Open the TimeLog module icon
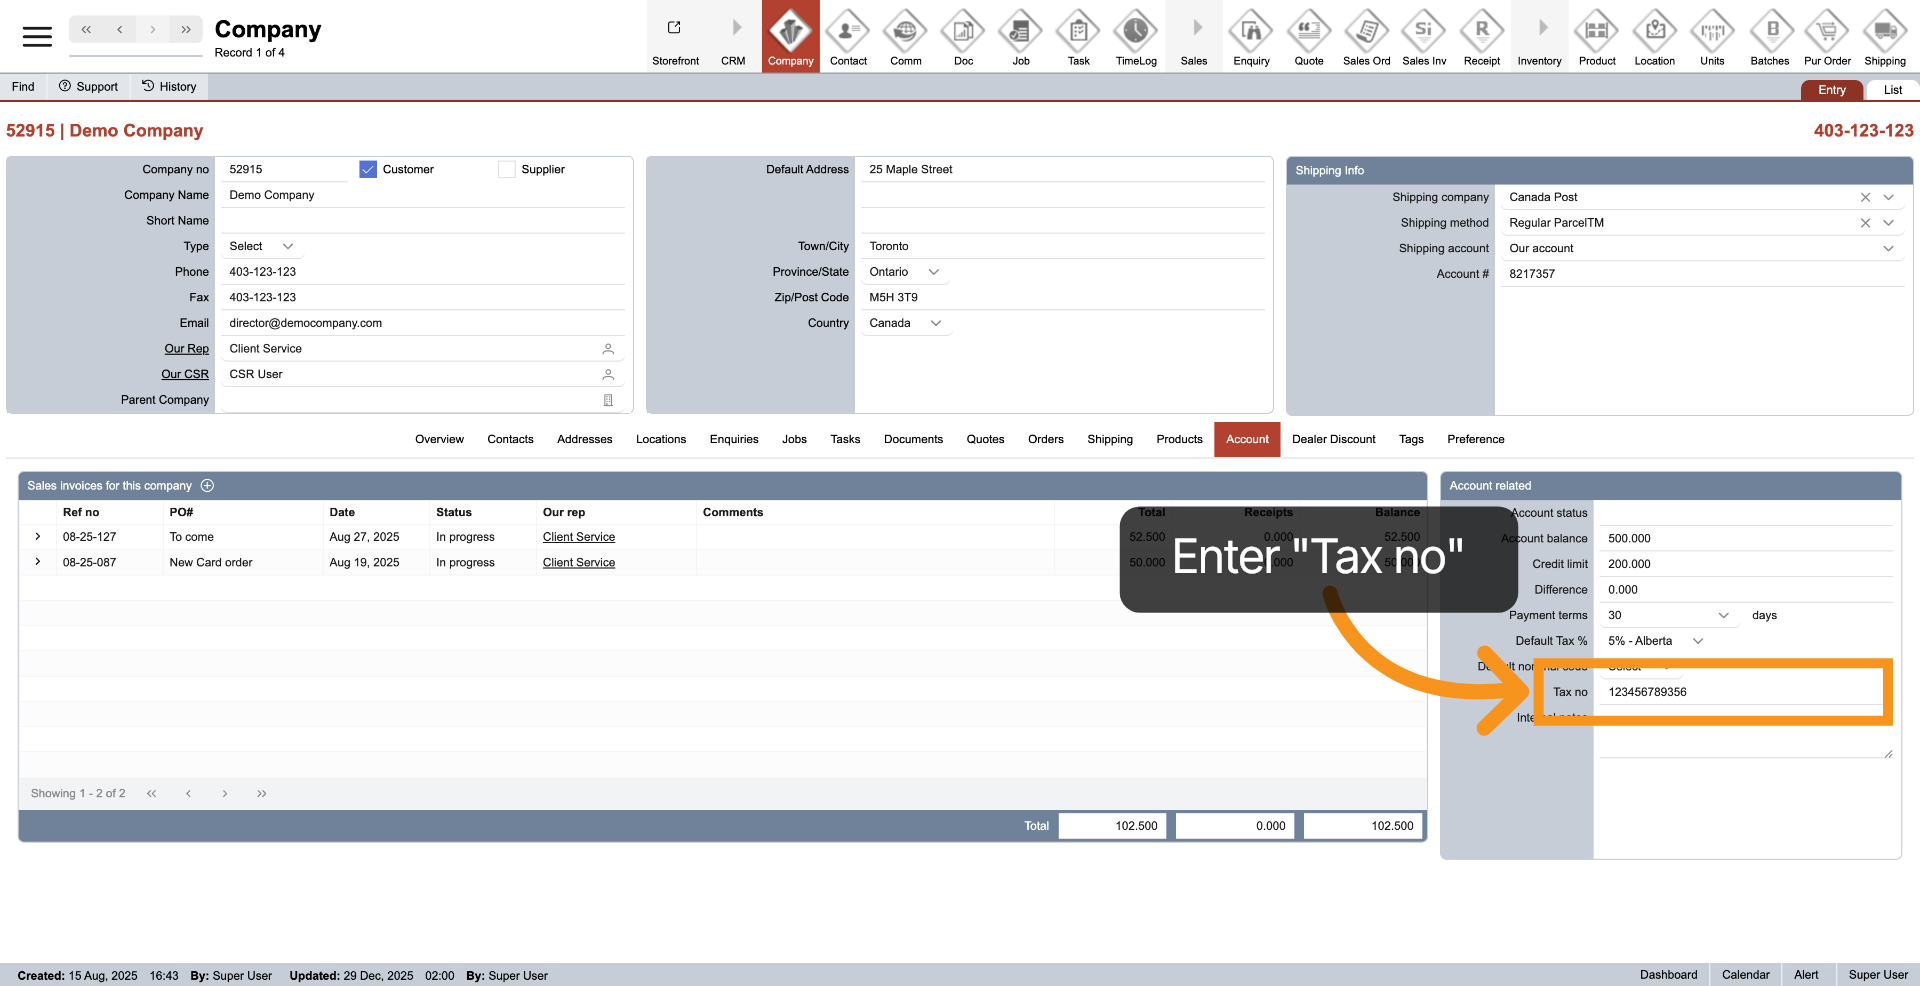Image resolution: width=1920 pixels, height=986 pixels. pyautogui.click(x=1136, y=36)
